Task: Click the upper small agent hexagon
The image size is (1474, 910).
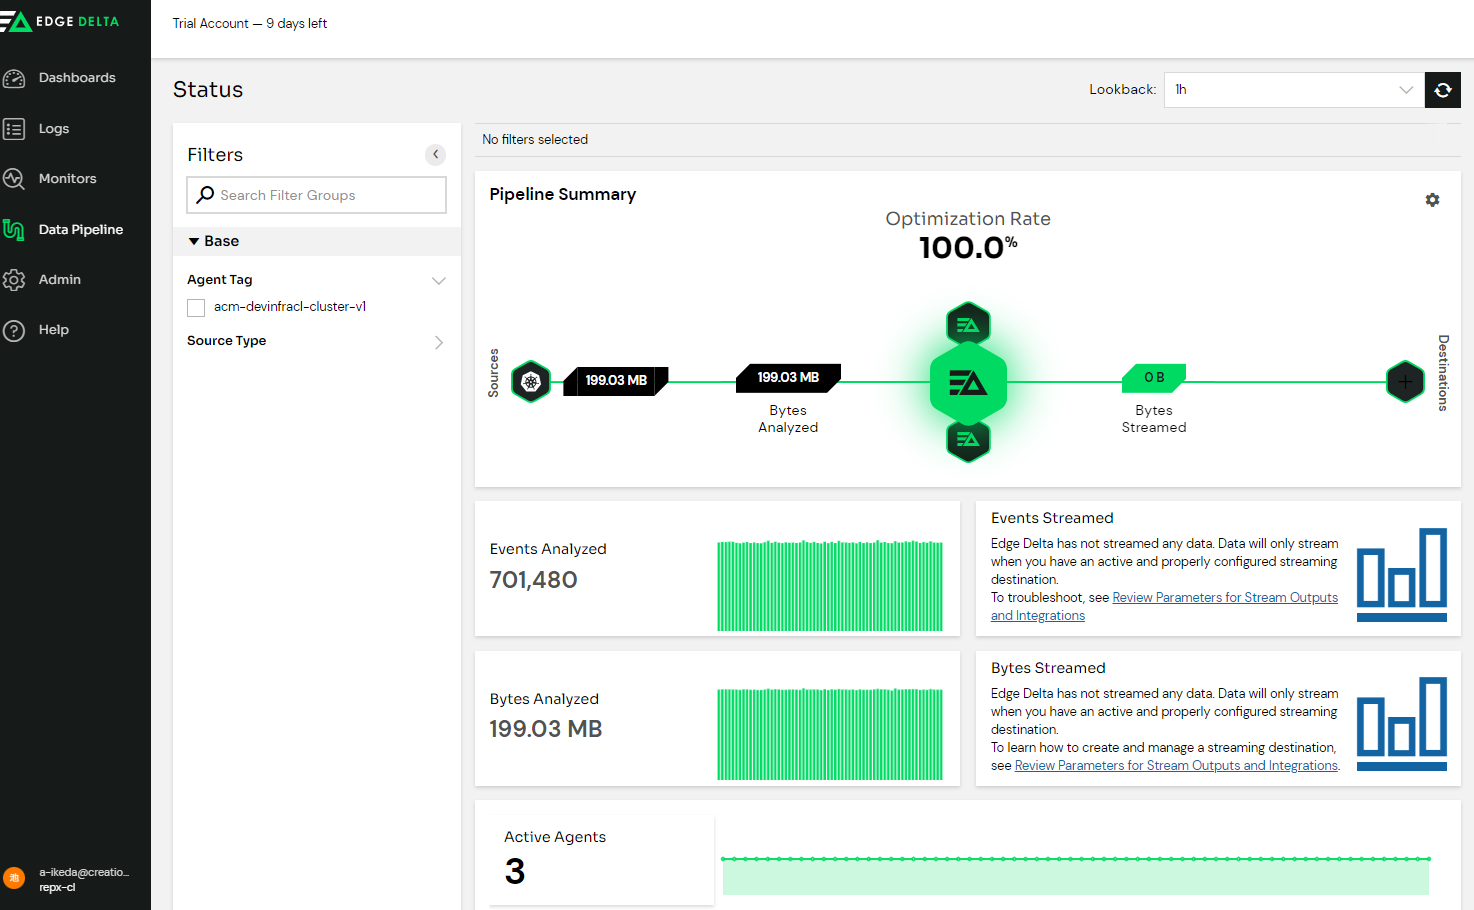Action: (x=968, y=324)
